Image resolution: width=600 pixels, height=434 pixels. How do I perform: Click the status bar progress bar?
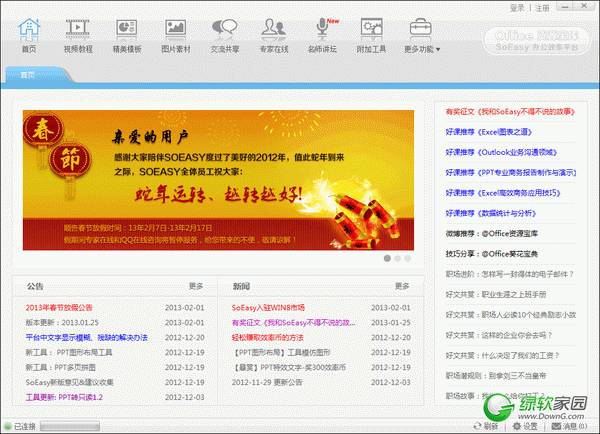(x=70, y=426)
